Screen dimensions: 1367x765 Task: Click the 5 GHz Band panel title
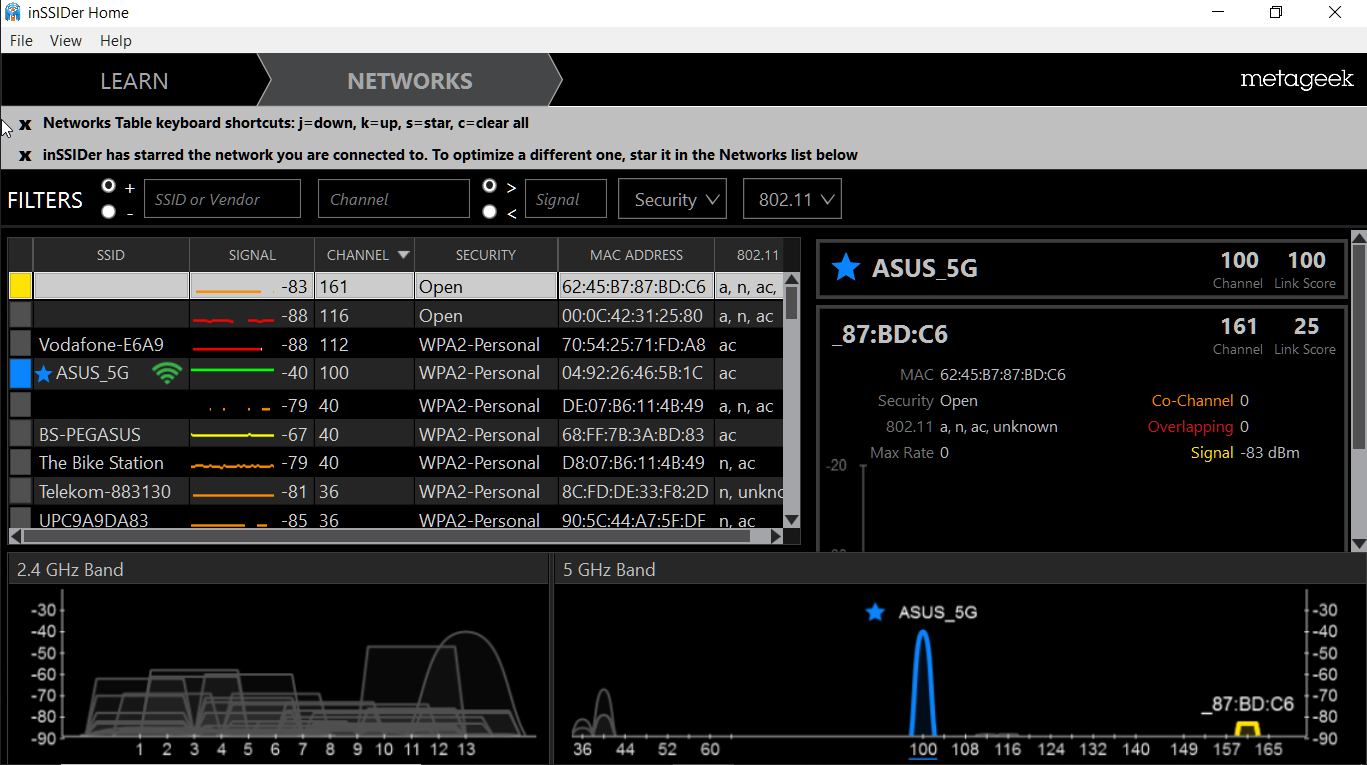click(609, 570)
